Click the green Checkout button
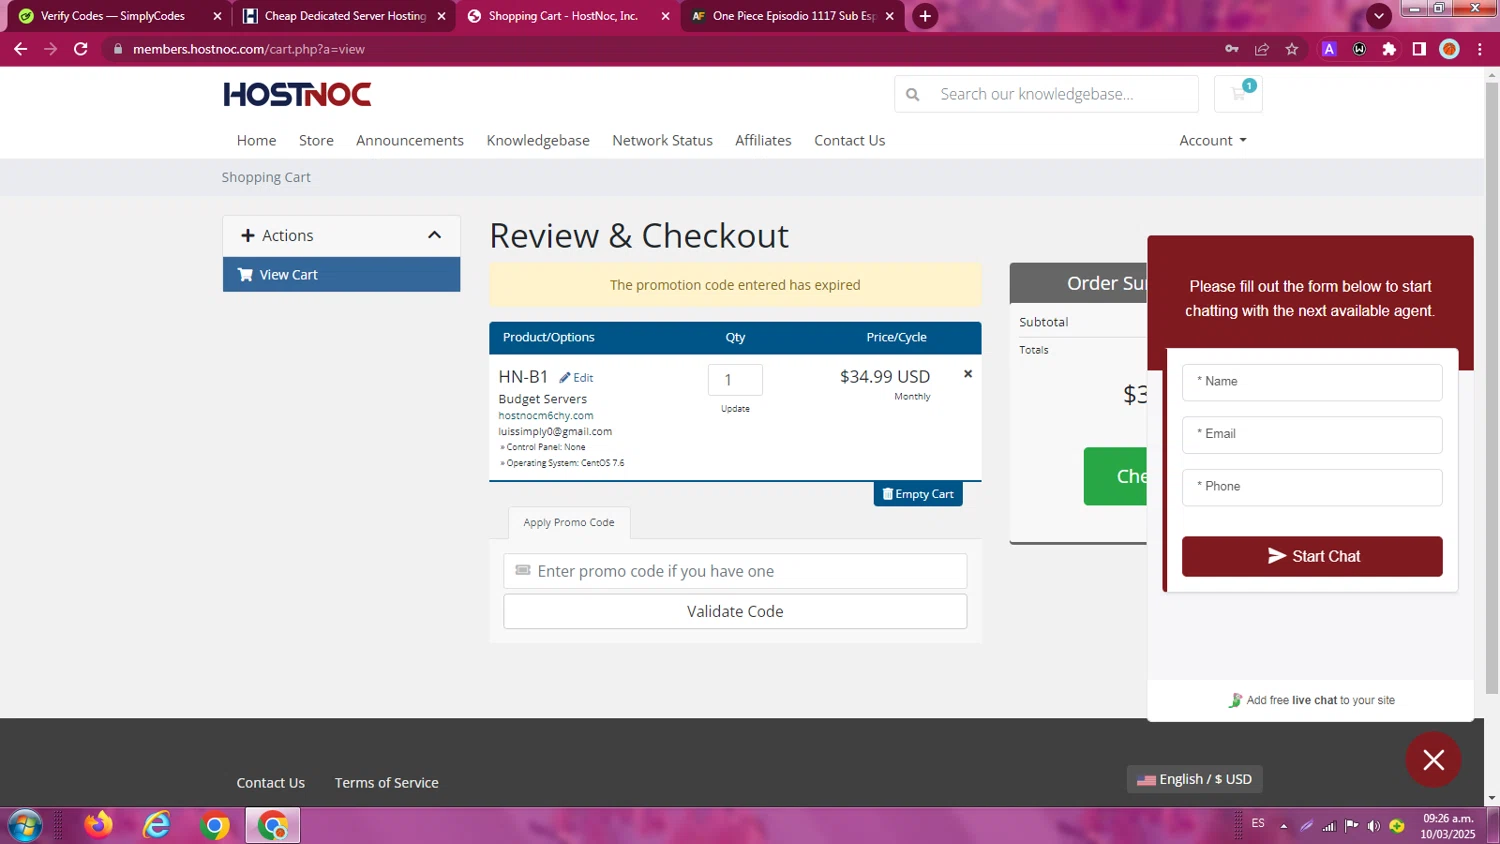 pyautogui.click(x=1116, y=476)
